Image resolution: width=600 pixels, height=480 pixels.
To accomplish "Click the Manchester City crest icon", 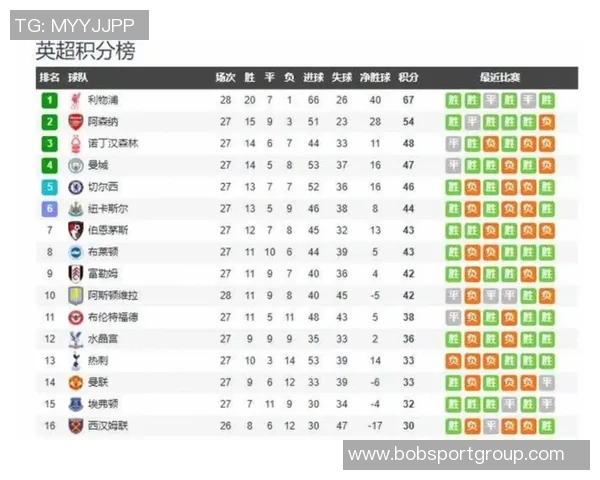I will pos(76,165).
